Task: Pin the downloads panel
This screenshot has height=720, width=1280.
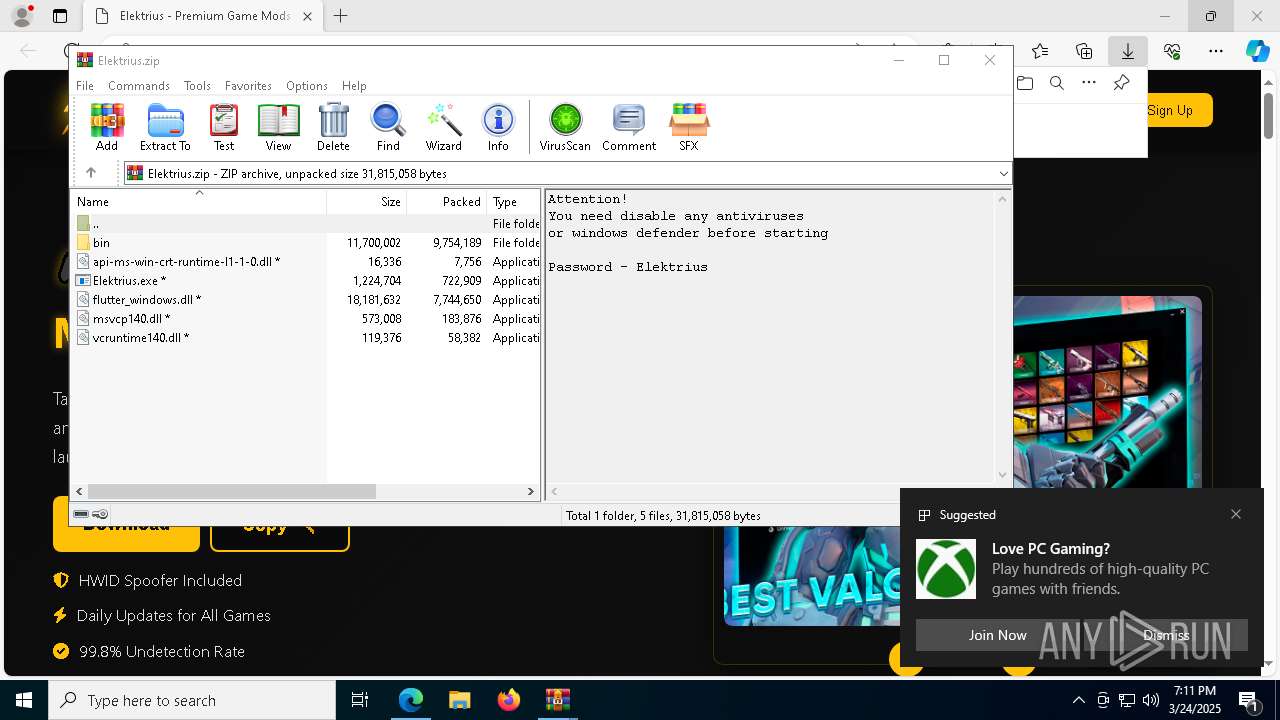Action: pos(1121,83)
